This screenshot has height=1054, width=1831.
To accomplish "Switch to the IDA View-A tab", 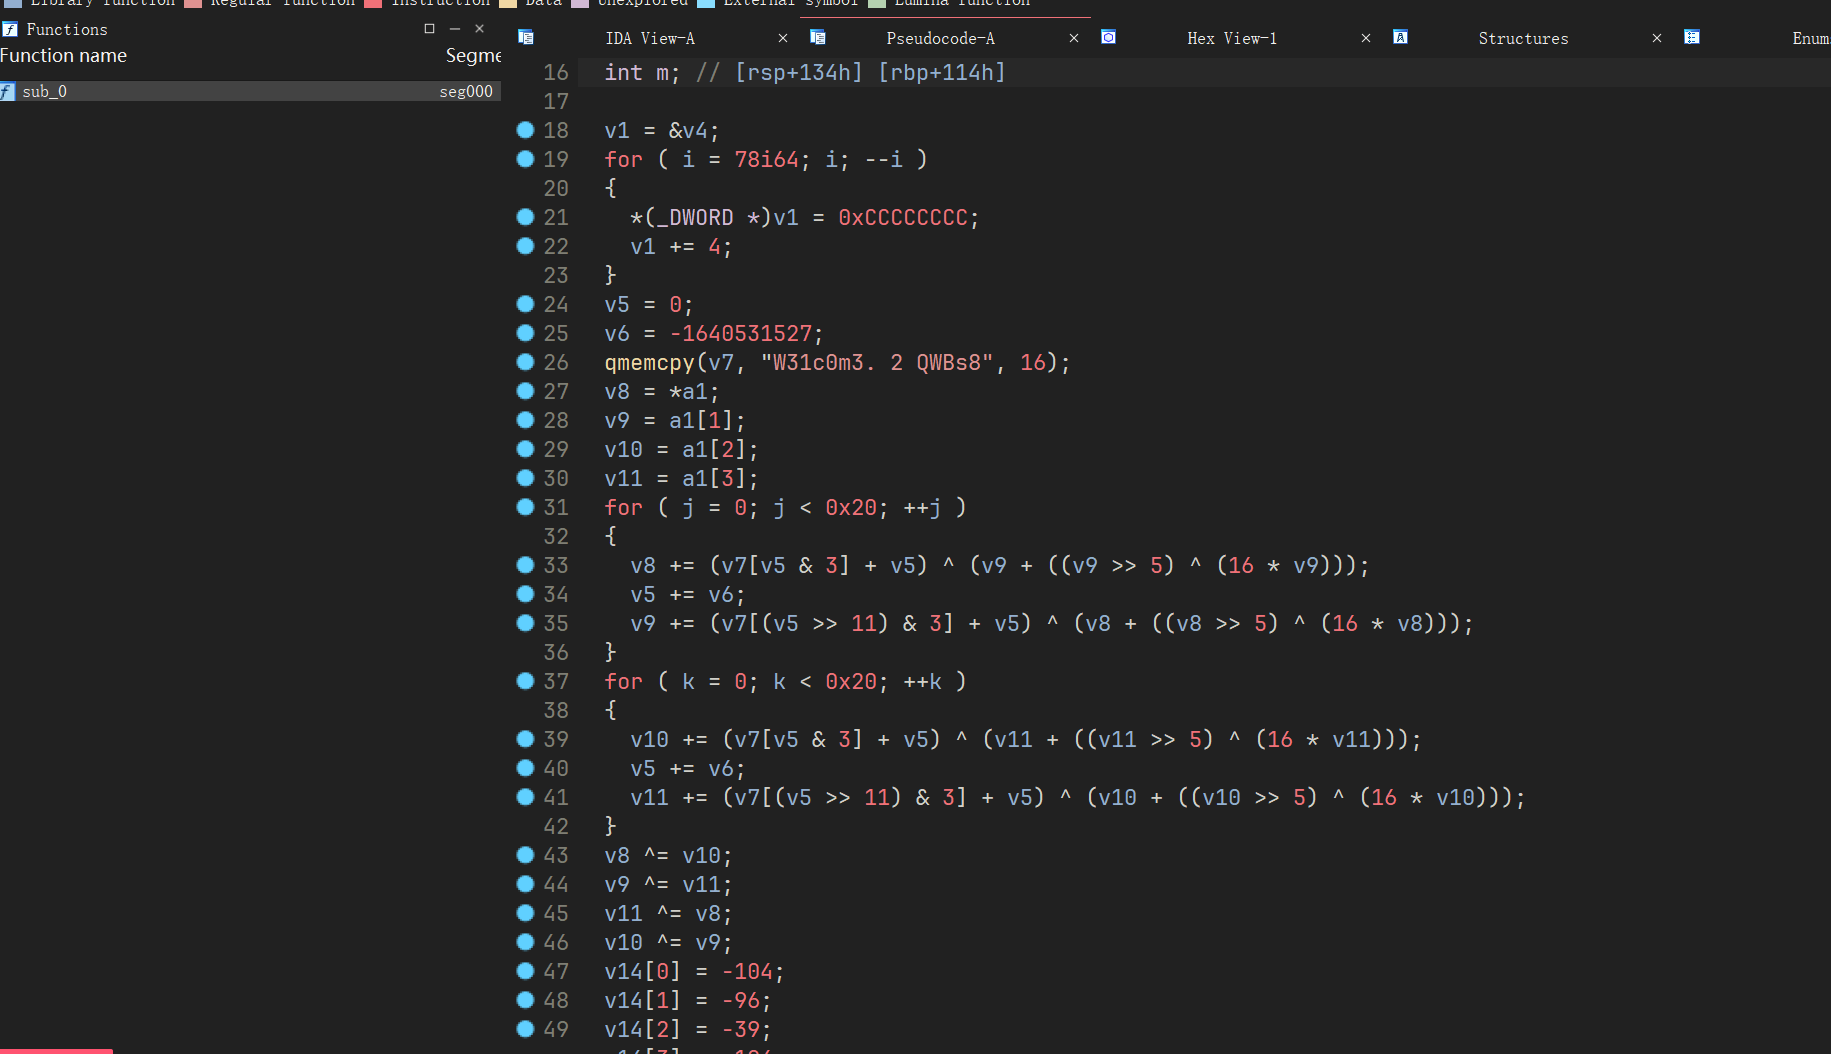I will (649, 38).
